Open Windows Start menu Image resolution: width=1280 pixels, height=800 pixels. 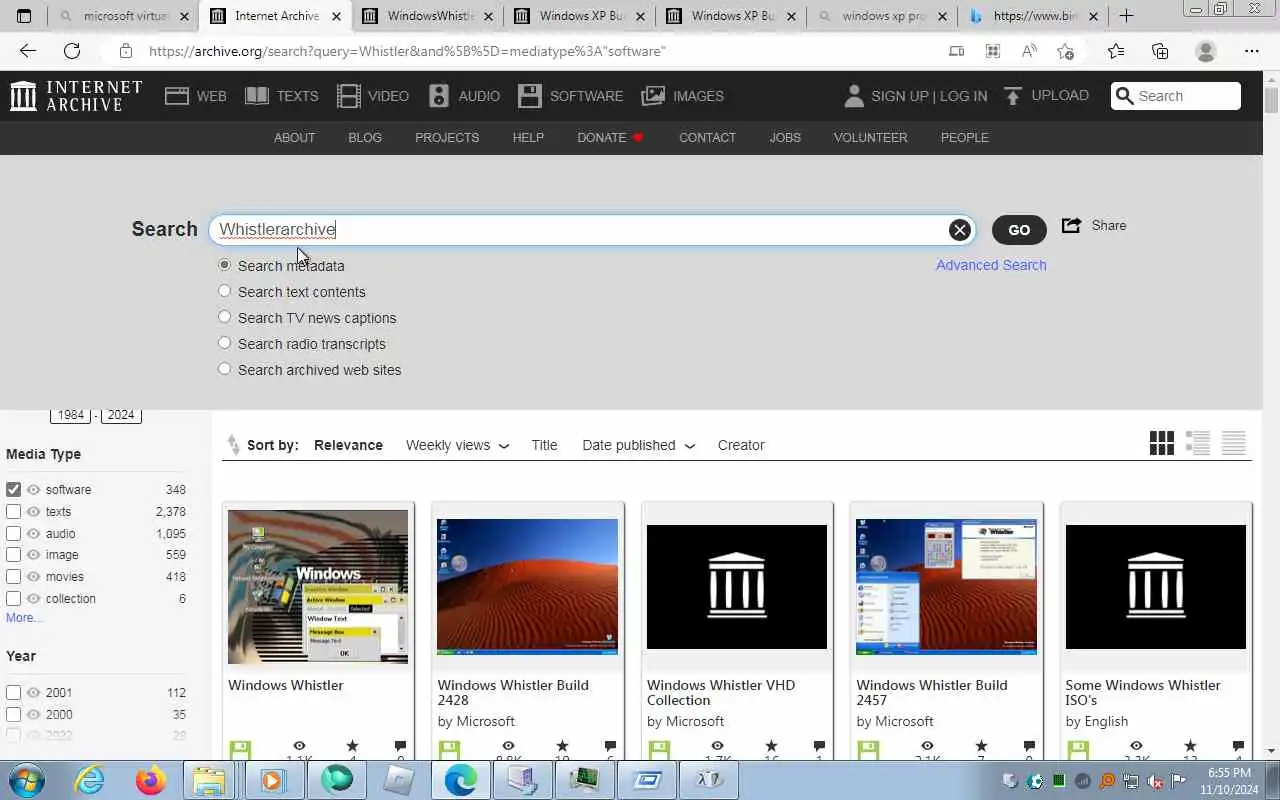tap(26, 780)
